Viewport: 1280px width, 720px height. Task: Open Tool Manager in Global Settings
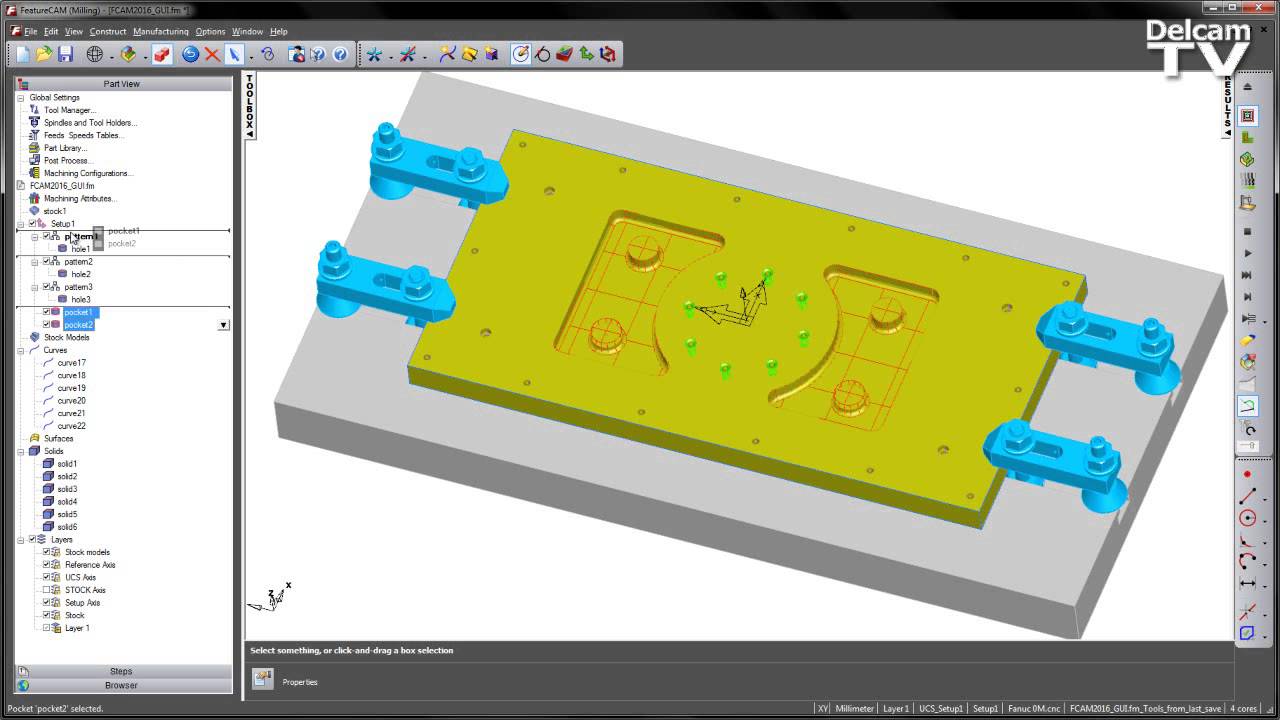point(69,110)
